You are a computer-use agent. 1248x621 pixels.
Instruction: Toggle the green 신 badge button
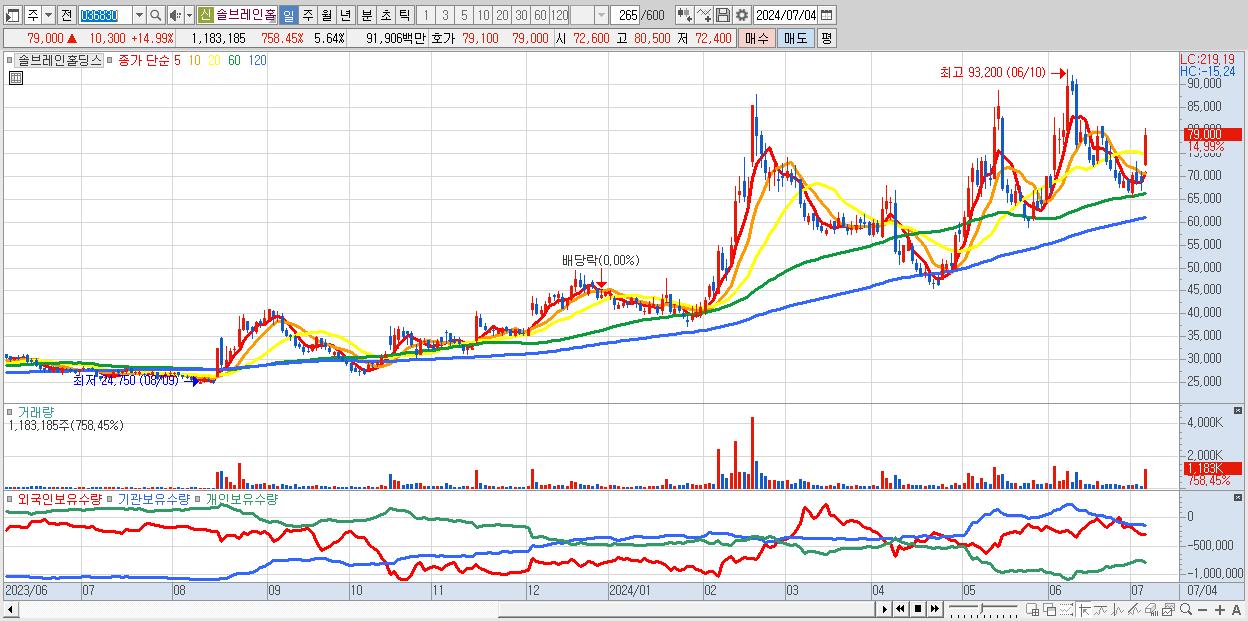(x=205, y=15)
